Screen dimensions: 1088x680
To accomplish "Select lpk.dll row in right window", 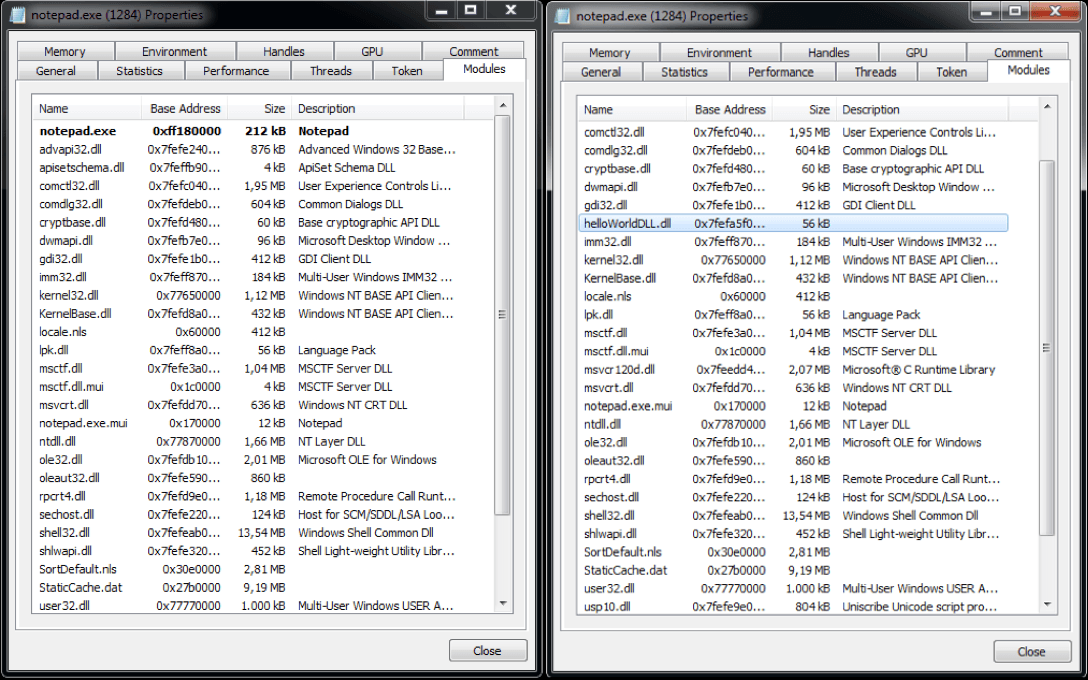I will pyautogui.click(x=793, y=314).
